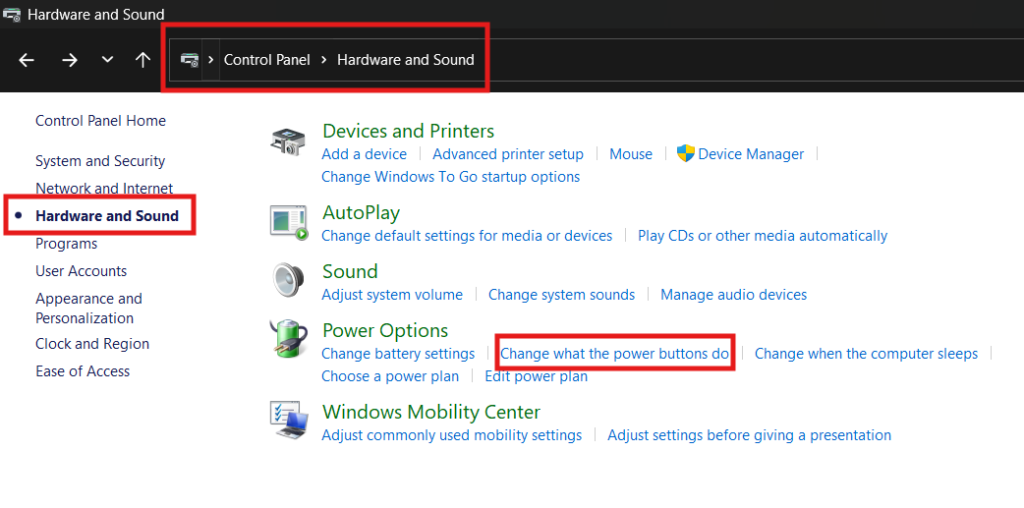Click the AutoPlay category icon
The width and height of the screenshot is (1024, 508).
coord(289,222)
